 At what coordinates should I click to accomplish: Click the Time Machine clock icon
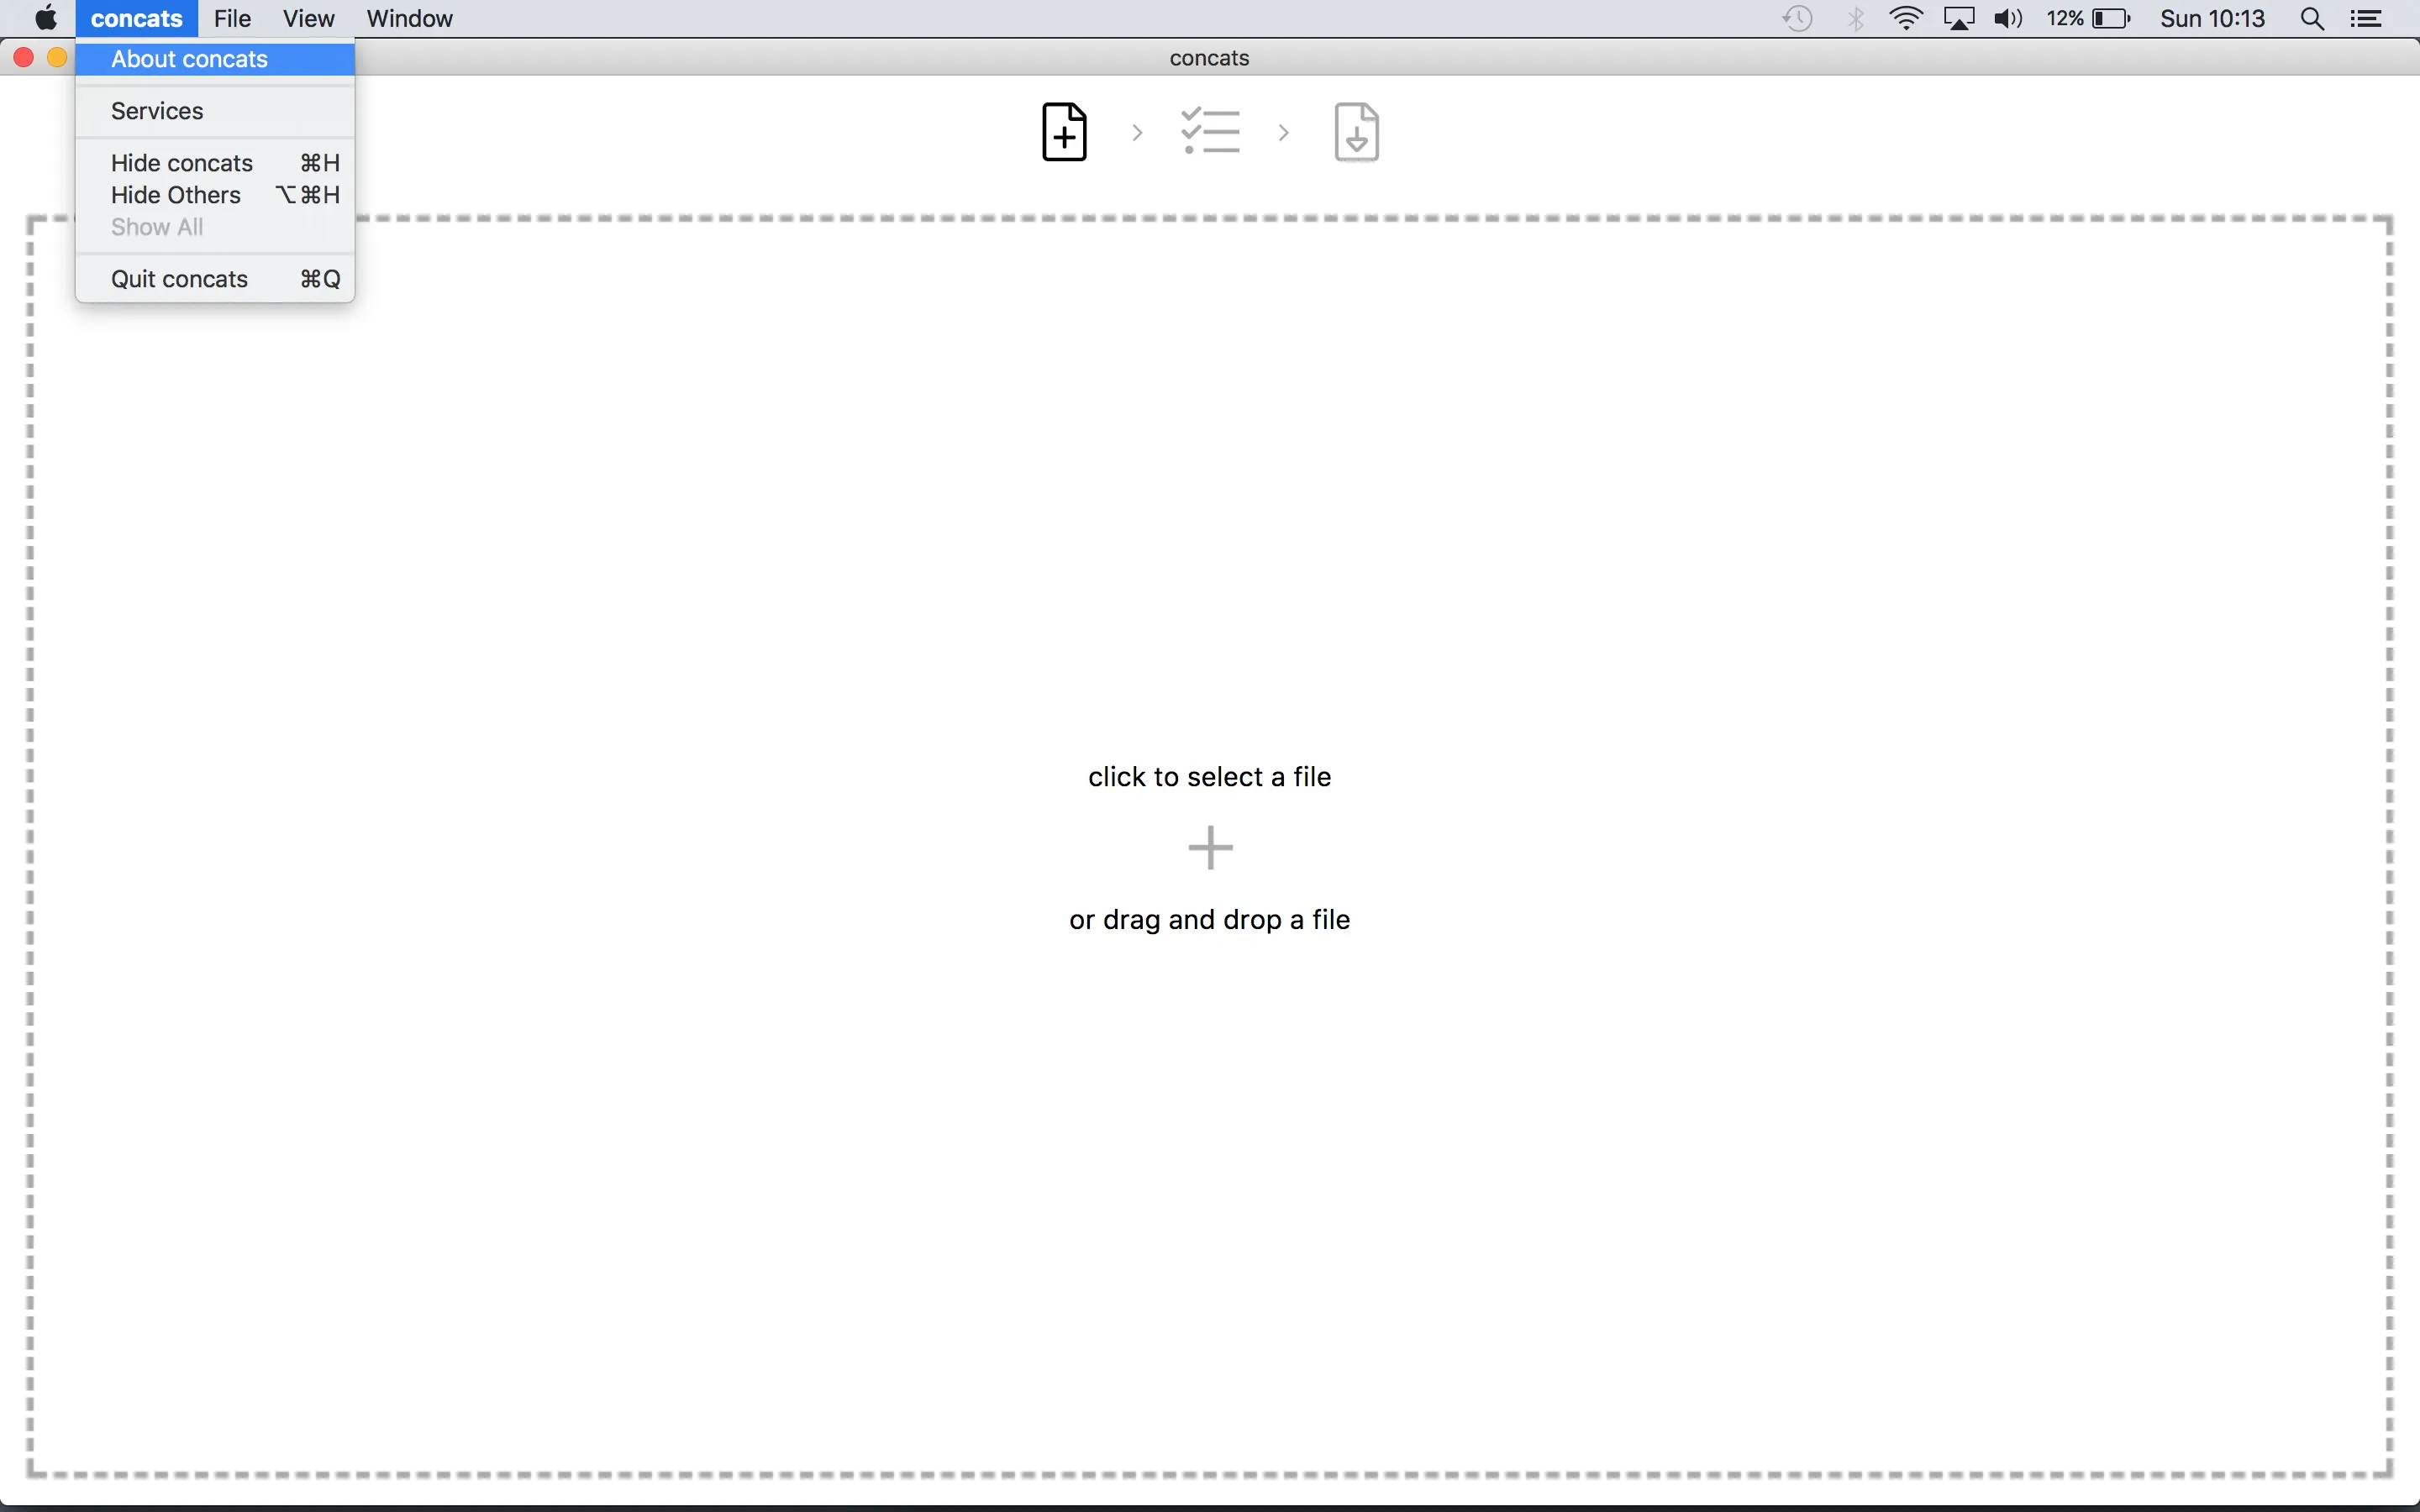click(1797, 19)
